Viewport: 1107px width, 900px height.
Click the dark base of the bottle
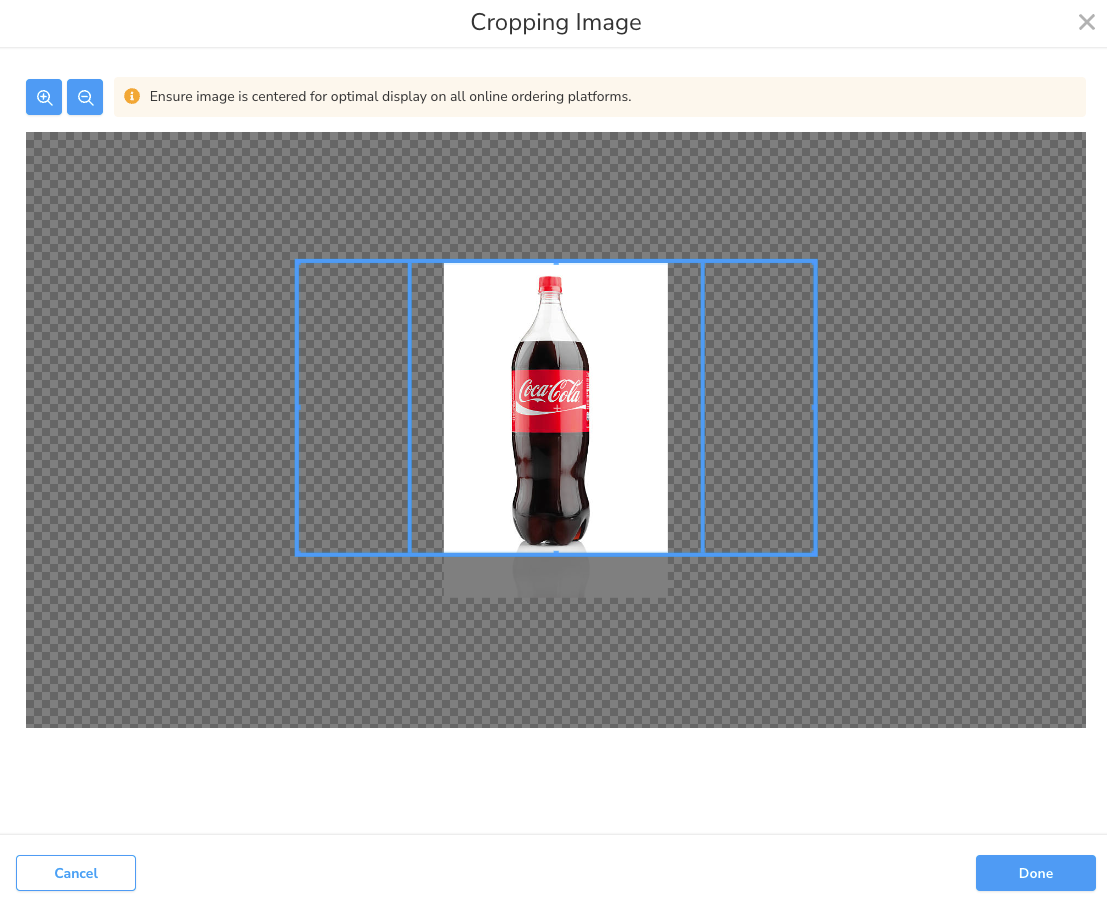[x=551, y=520]
